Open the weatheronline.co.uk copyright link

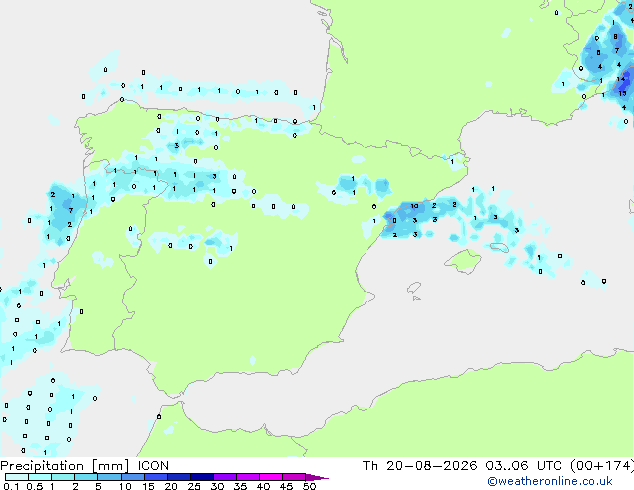(550, 481)
